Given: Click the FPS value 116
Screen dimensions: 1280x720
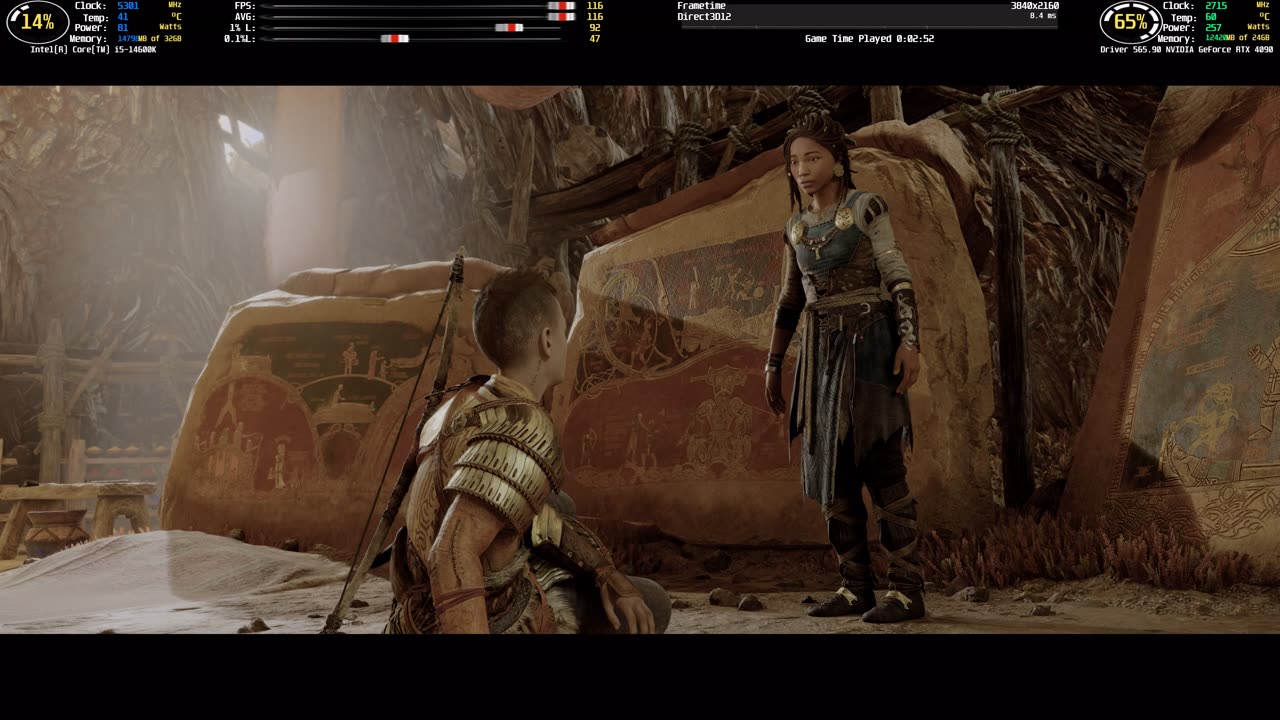Looking at the screenshot, I should click(595, 6).
